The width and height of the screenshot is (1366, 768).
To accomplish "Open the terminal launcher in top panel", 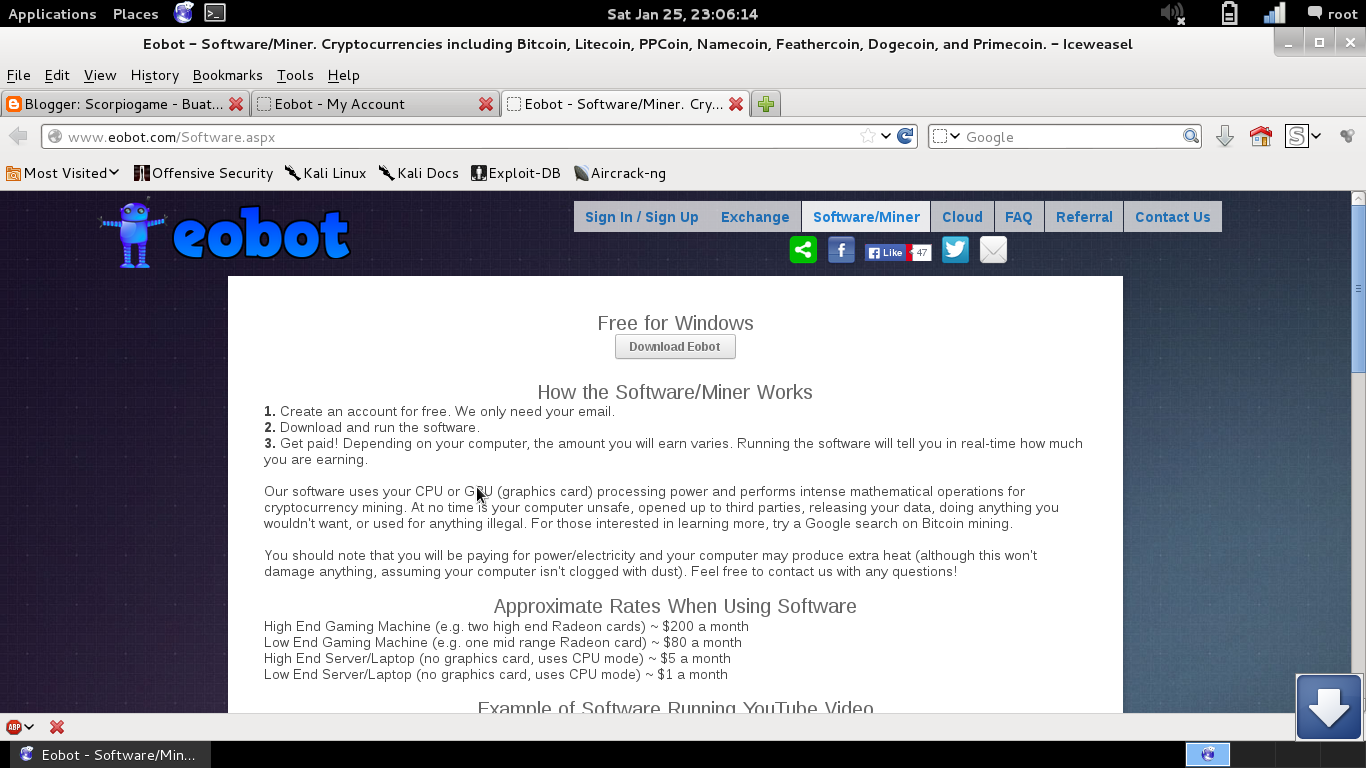I will (x=214, y=13).
